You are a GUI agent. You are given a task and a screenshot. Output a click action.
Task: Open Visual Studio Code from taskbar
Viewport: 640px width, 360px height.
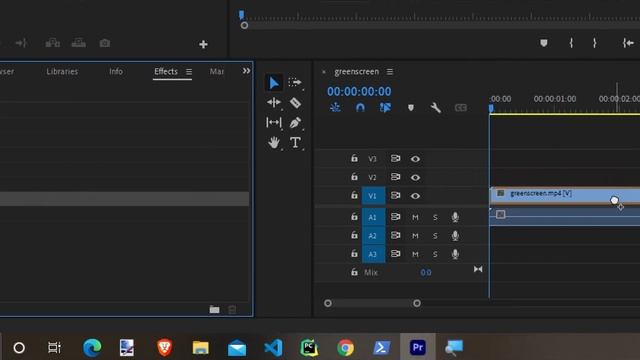point(273,348)
